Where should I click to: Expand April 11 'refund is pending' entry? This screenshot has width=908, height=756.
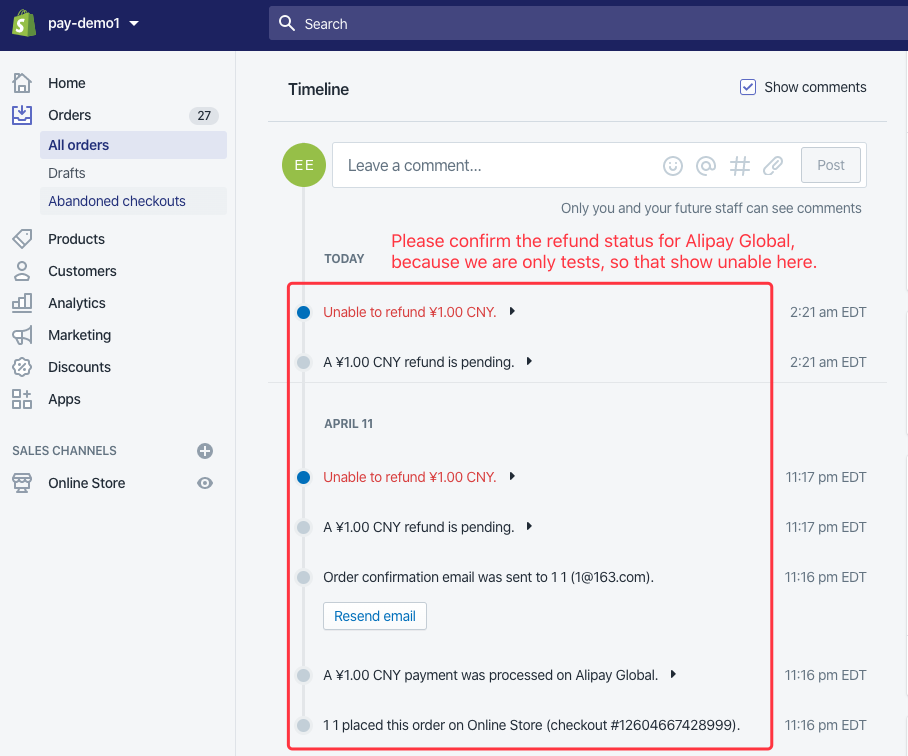click(529, 527)
